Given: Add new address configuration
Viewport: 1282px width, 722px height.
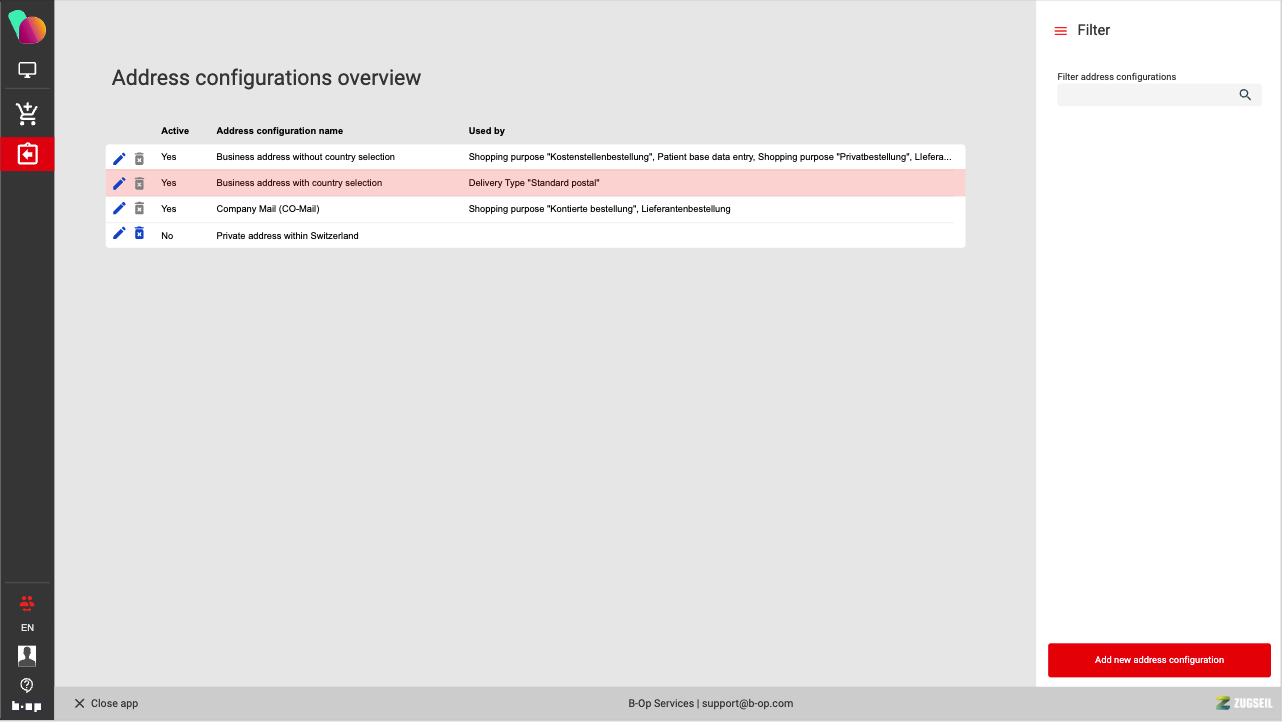Looking at the screenshot, I should (x=1159, y=660).
